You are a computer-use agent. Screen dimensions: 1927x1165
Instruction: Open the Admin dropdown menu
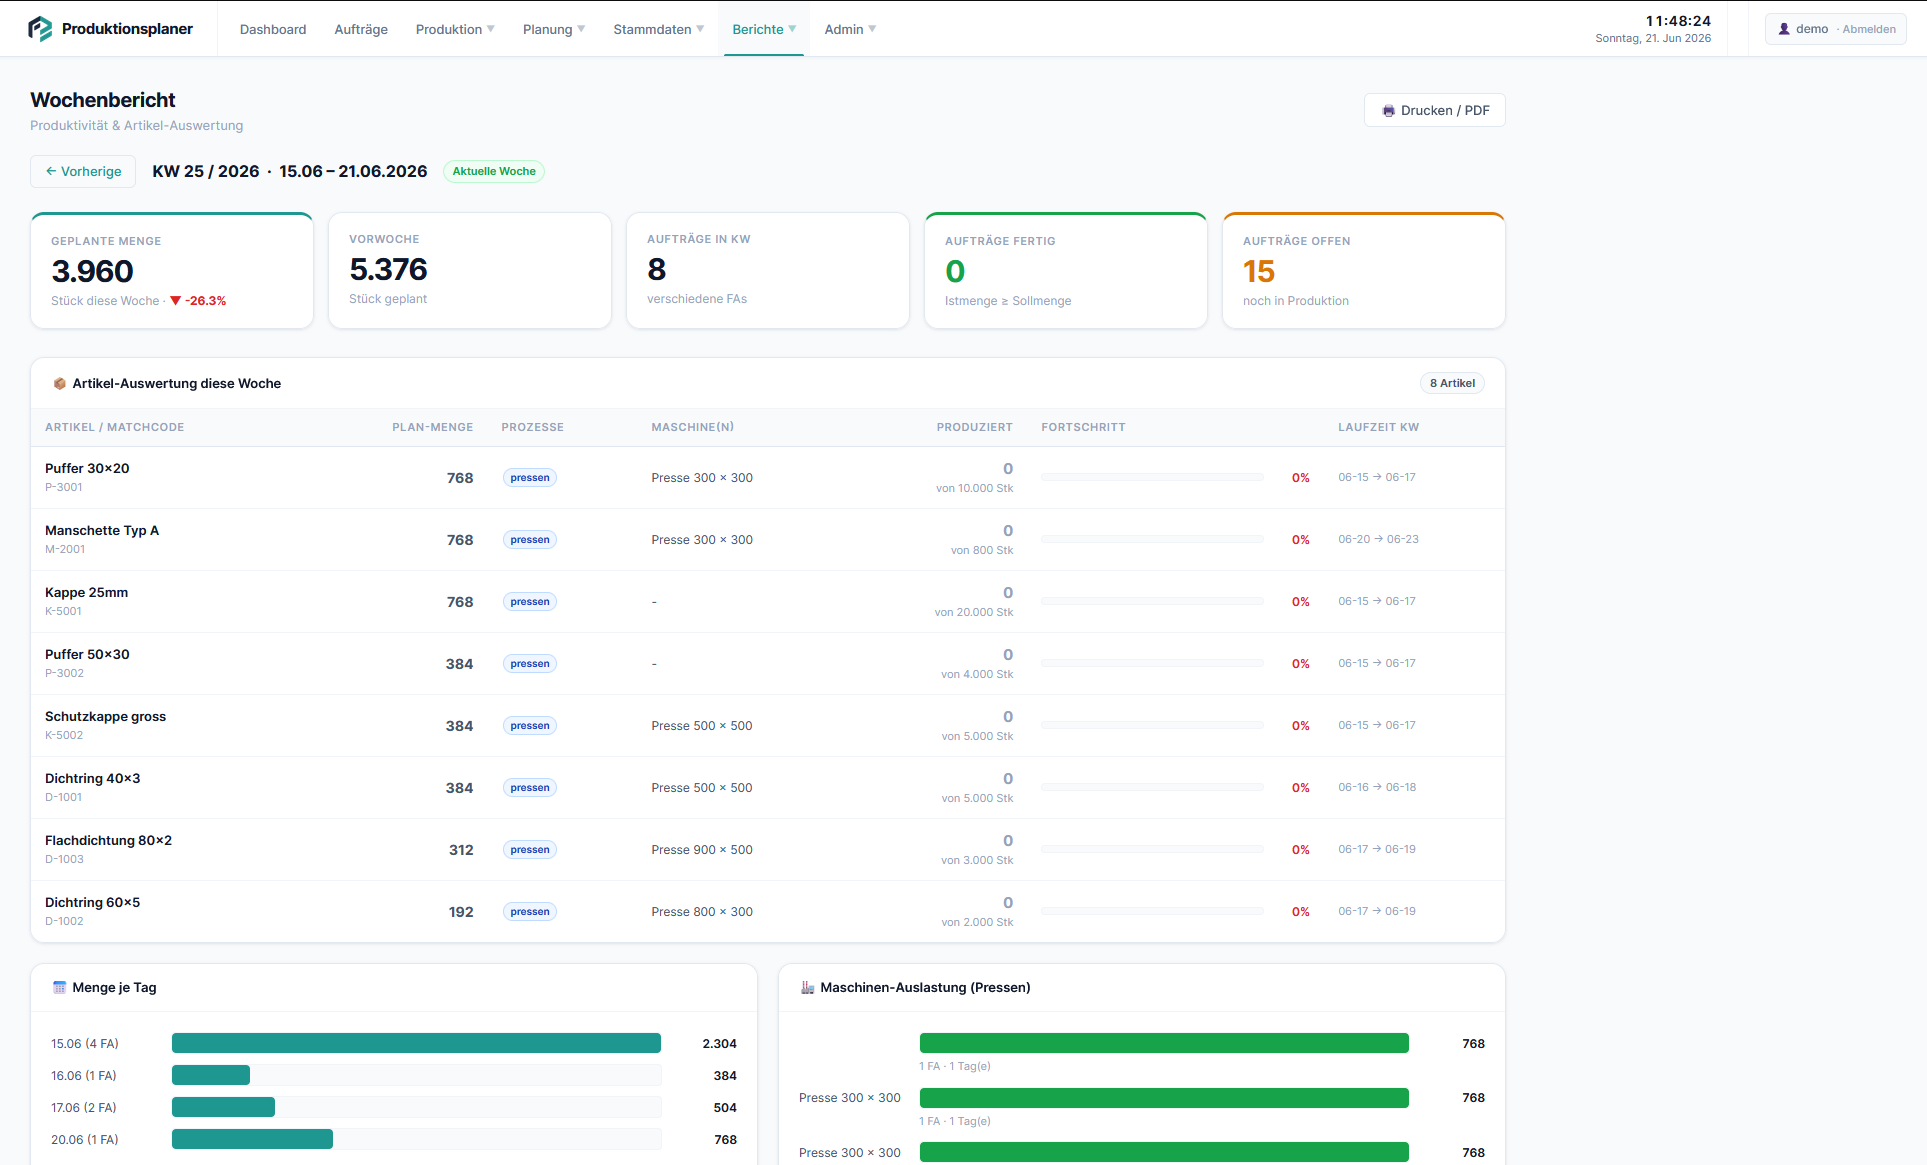850,29
